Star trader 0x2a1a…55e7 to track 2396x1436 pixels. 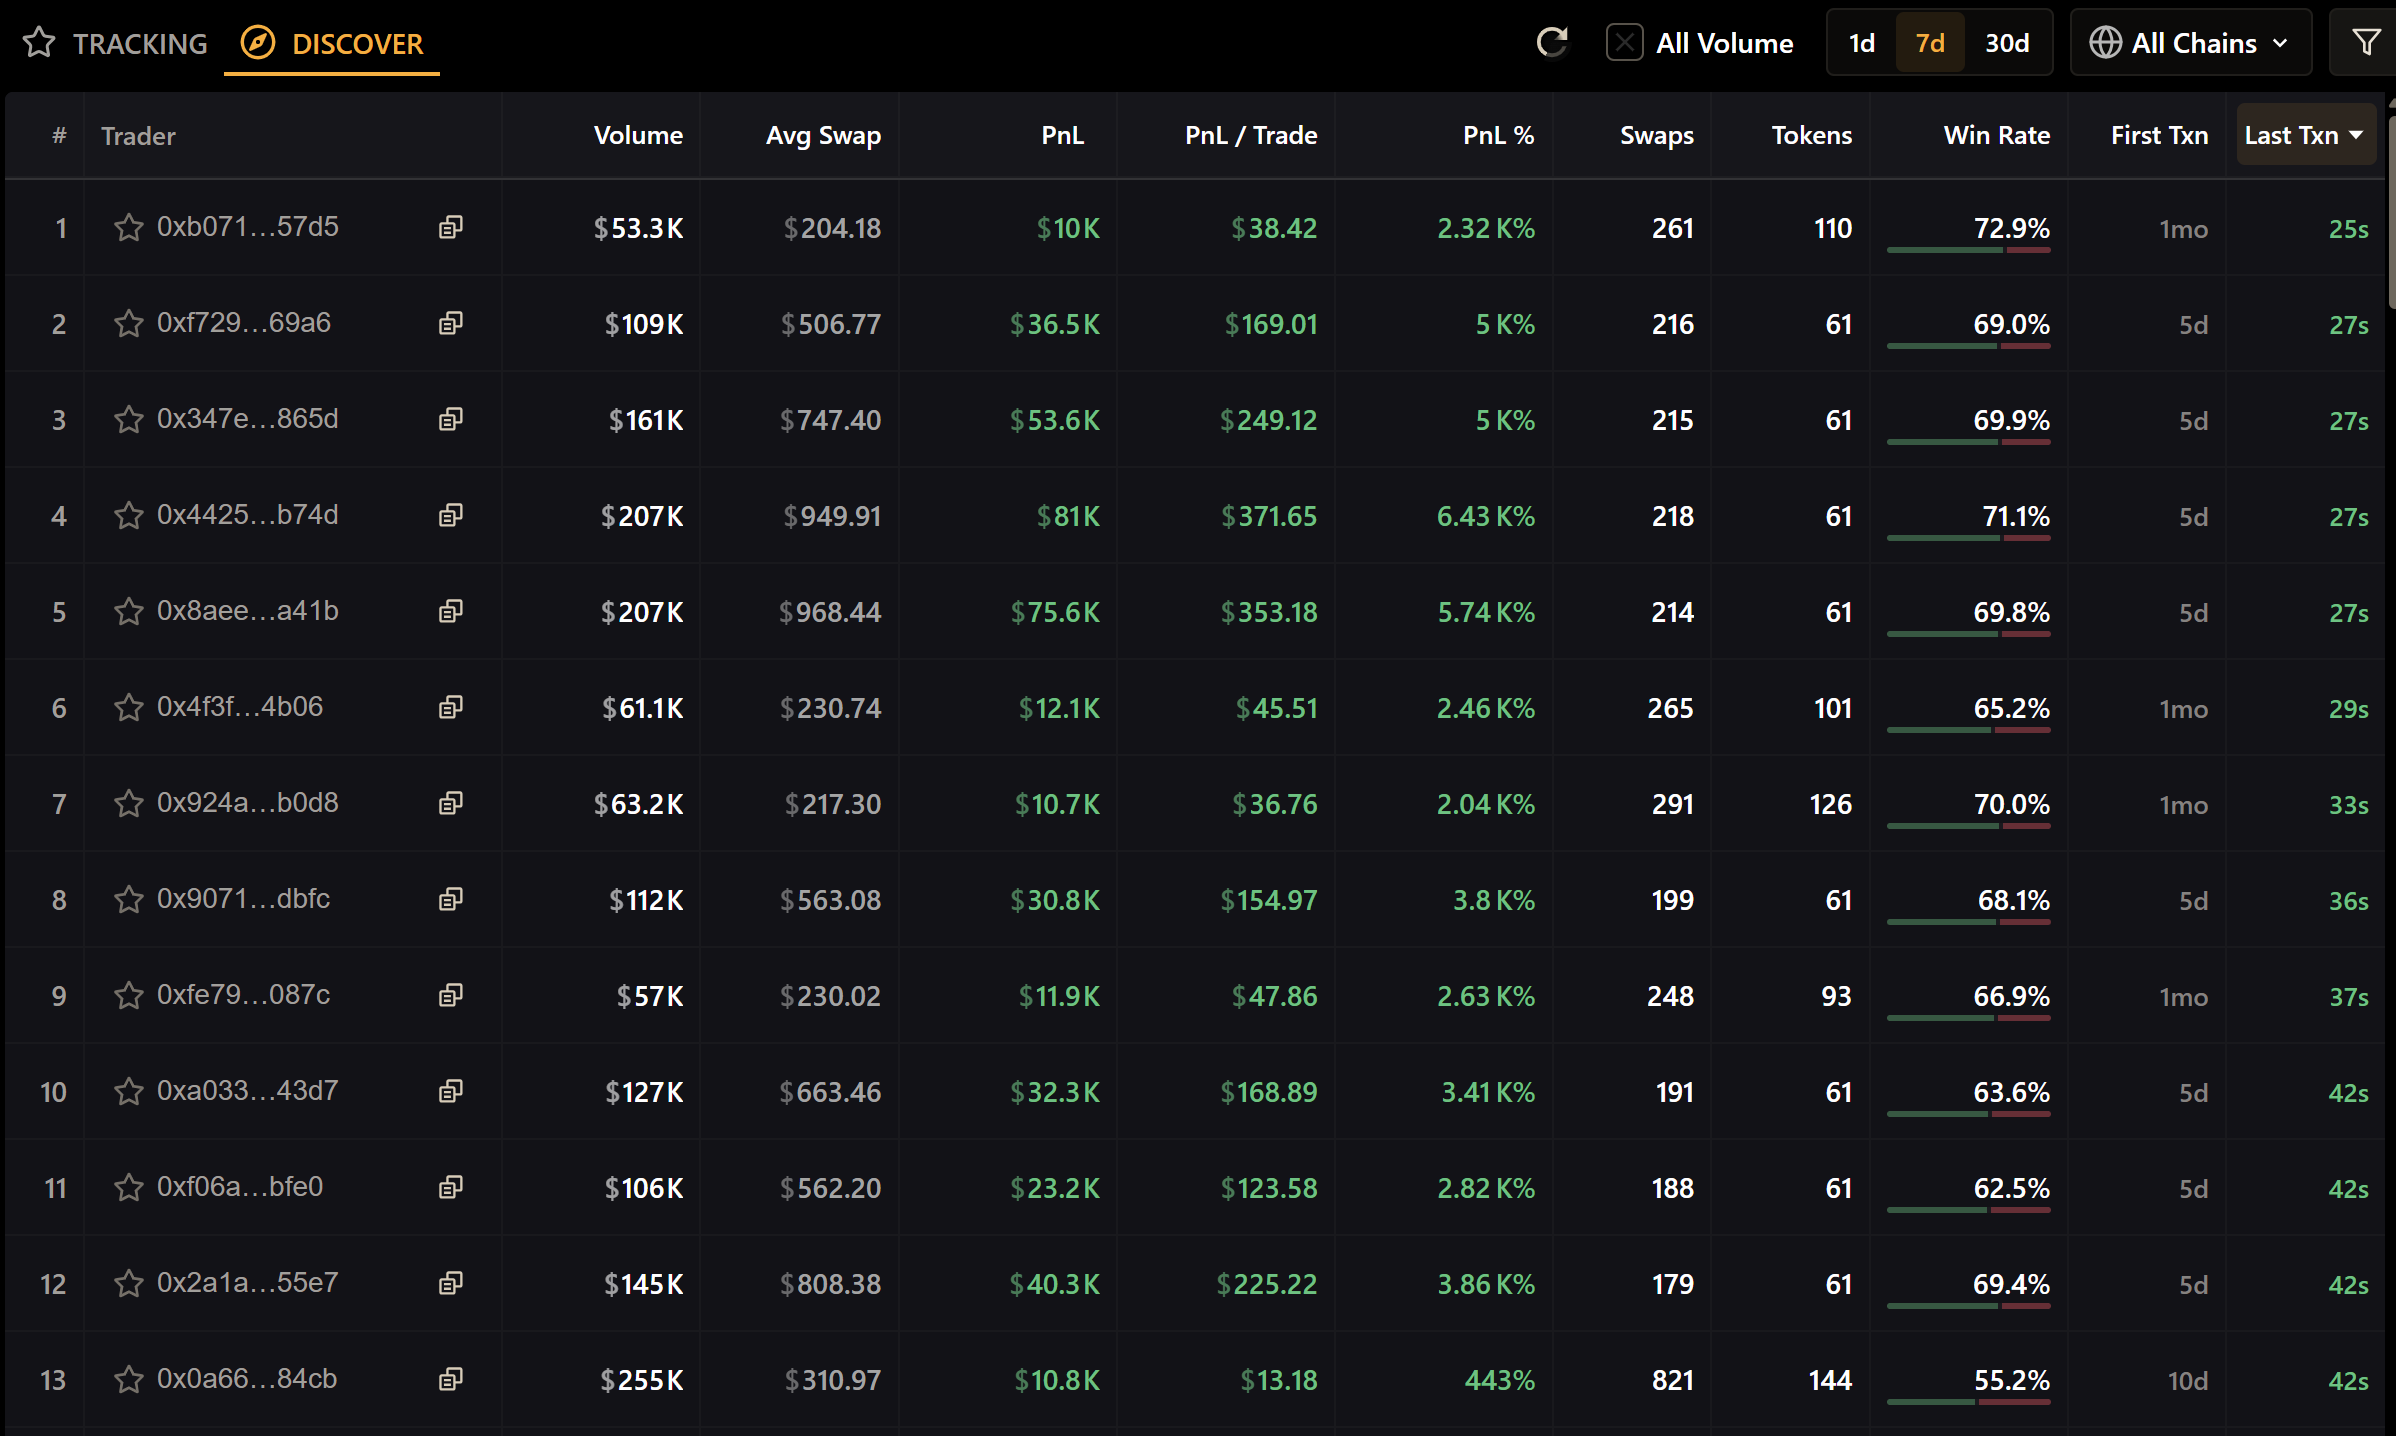129,1284
